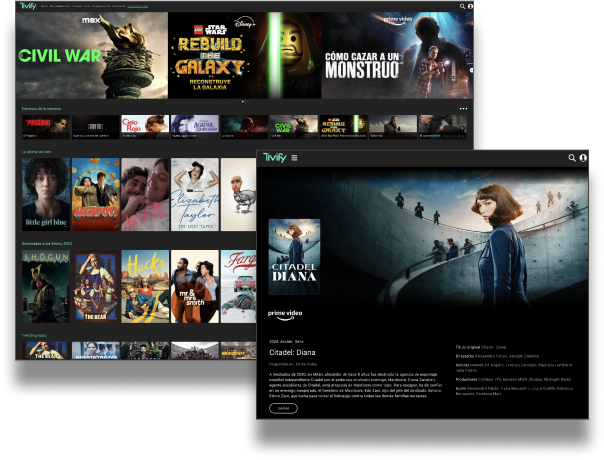Open the LEGO Star Wars Rebuild the Galaxy banner
604x460 pixels.
pyautogui.click(x=245, y=55)
